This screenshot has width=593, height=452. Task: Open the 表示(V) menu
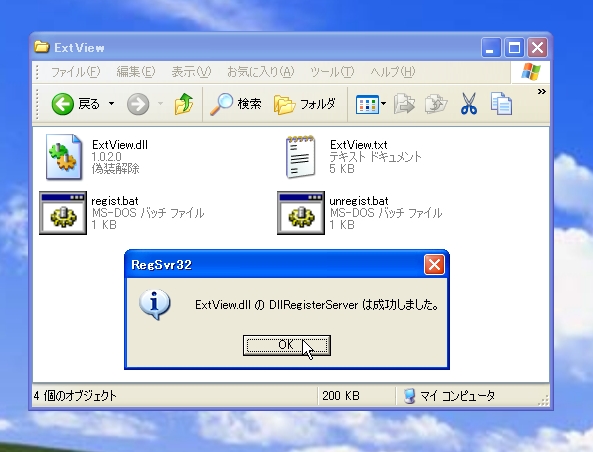click(x=191, y=71)
